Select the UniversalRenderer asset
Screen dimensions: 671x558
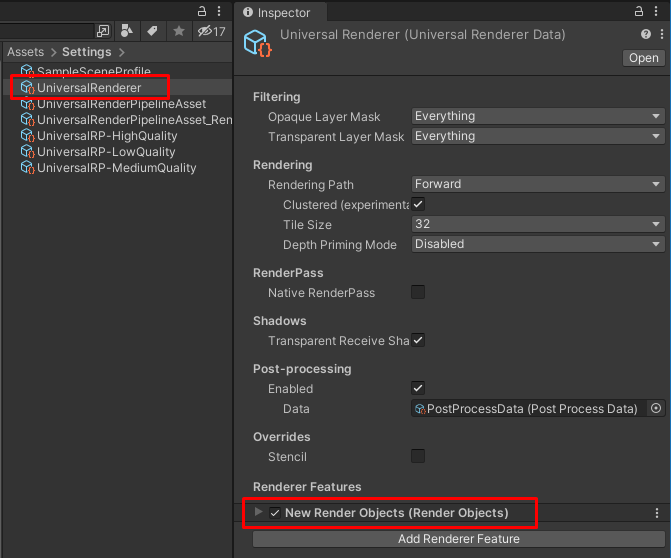click(88, 88)
